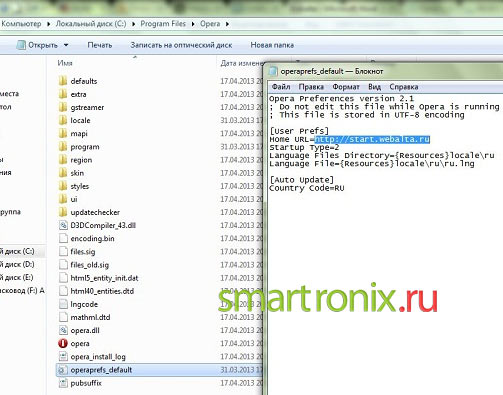Open the Файл menu in Notepad
This screenshot has width=503, height=395.
tap(281, 87)
